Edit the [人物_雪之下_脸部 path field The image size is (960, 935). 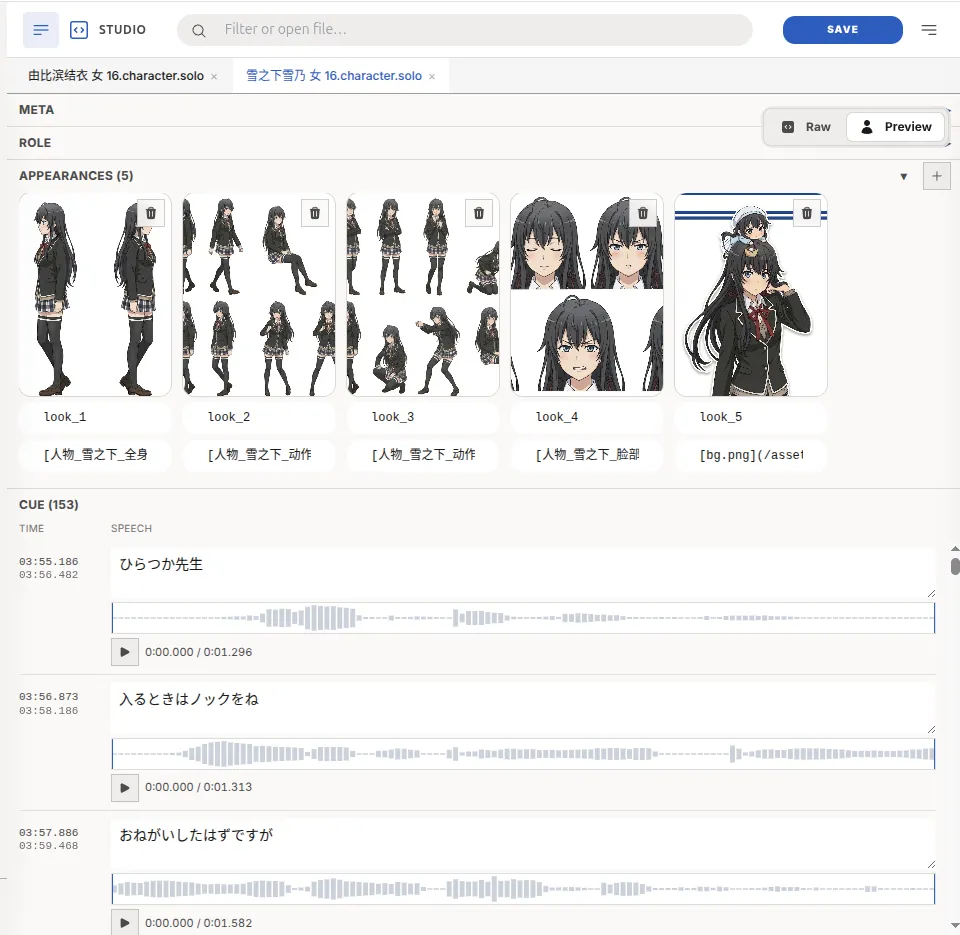[x=587, y=455]
